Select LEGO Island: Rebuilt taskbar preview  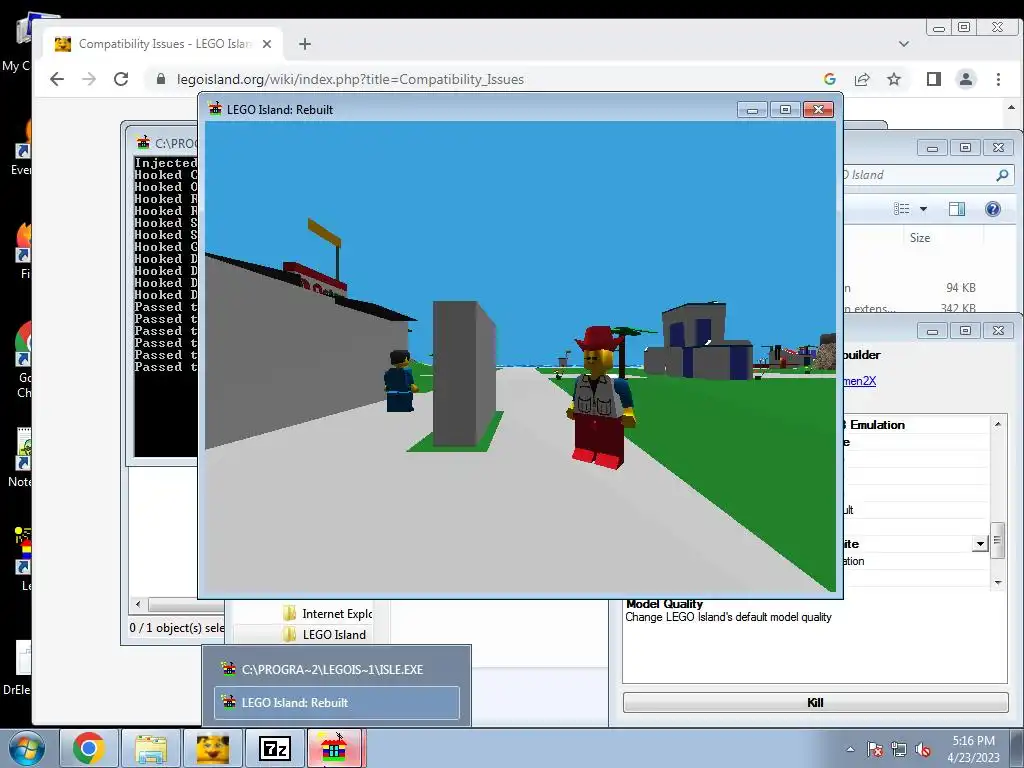pos(336,703)
